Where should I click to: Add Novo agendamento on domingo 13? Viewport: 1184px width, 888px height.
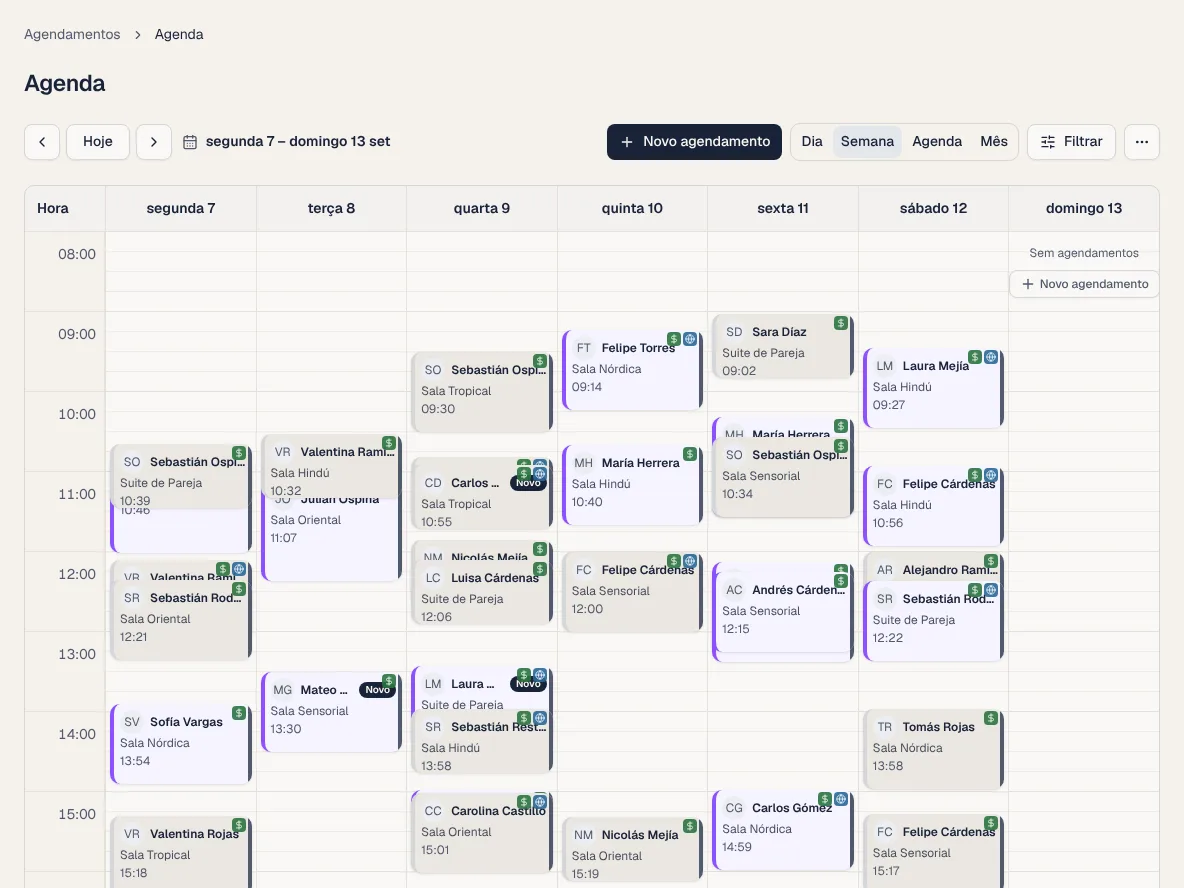(1084, 284)
